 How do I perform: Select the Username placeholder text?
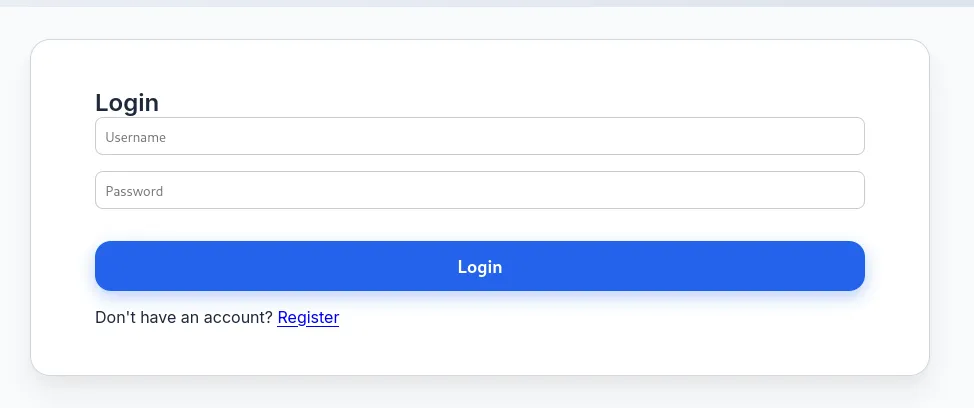tap(136, 137)
